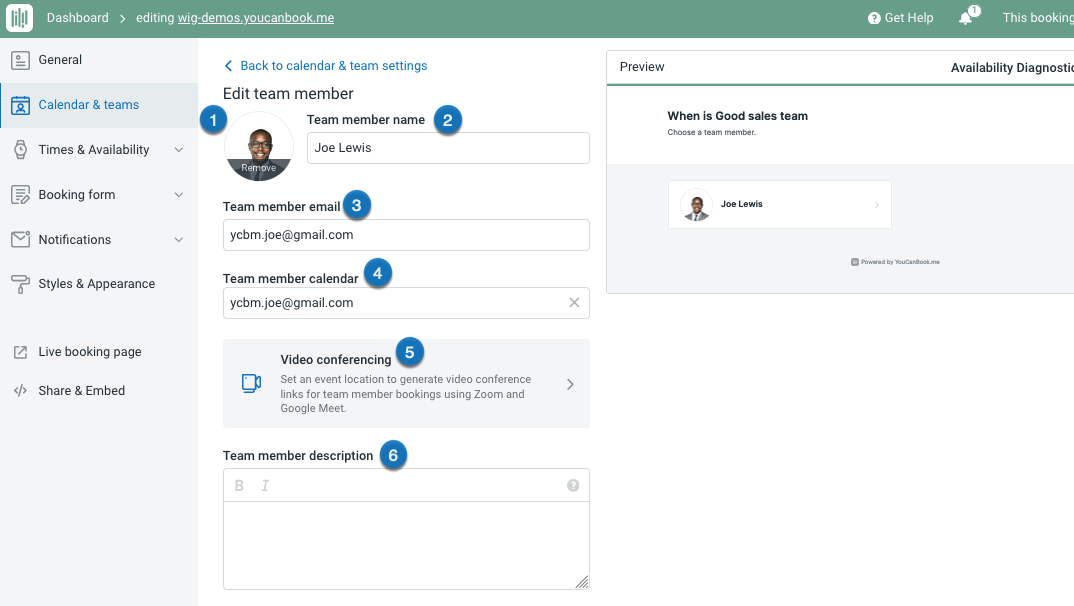The width and height of the screenshot is (1074, 606).
Task: Click the video conferencing camera icon
Action: tap(251, 383)
